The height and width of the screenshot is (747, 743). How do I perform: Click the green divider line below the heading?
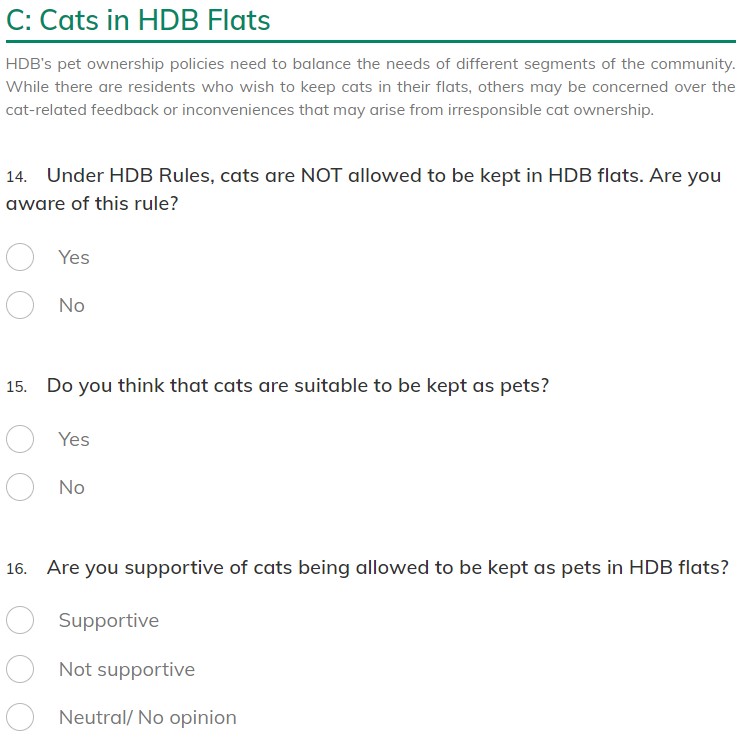click(x=370, y=41)
